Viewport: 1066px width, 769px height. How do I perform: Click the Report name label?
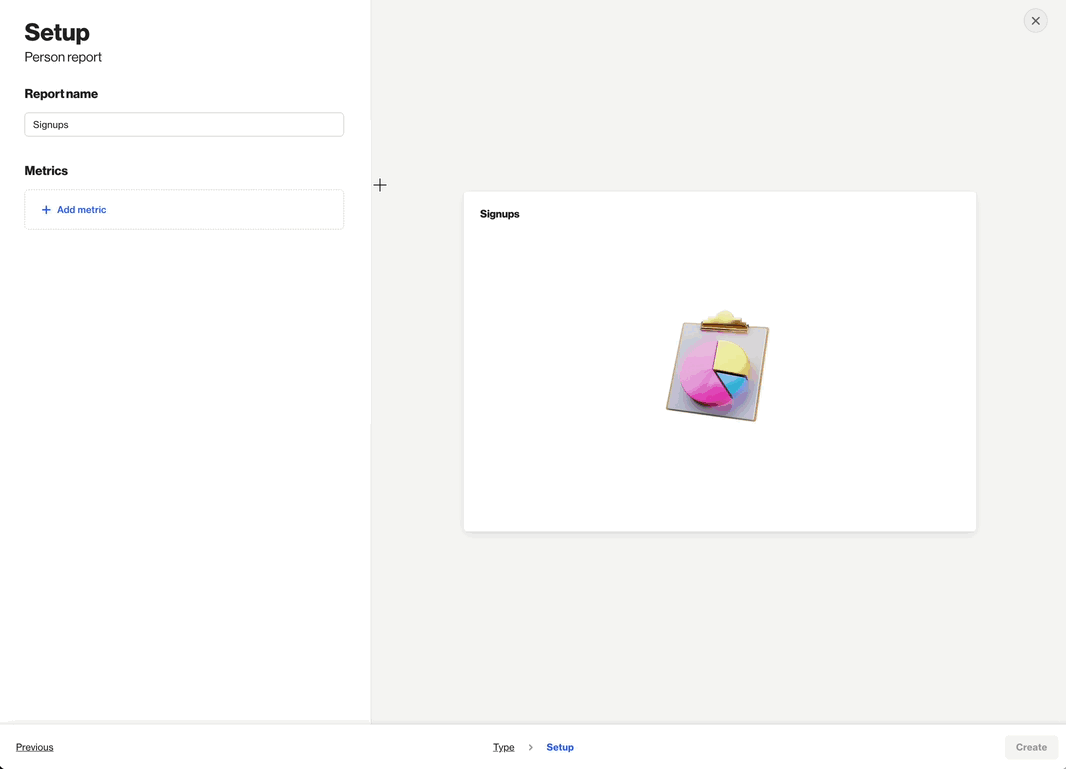click(x=61, y=94)
